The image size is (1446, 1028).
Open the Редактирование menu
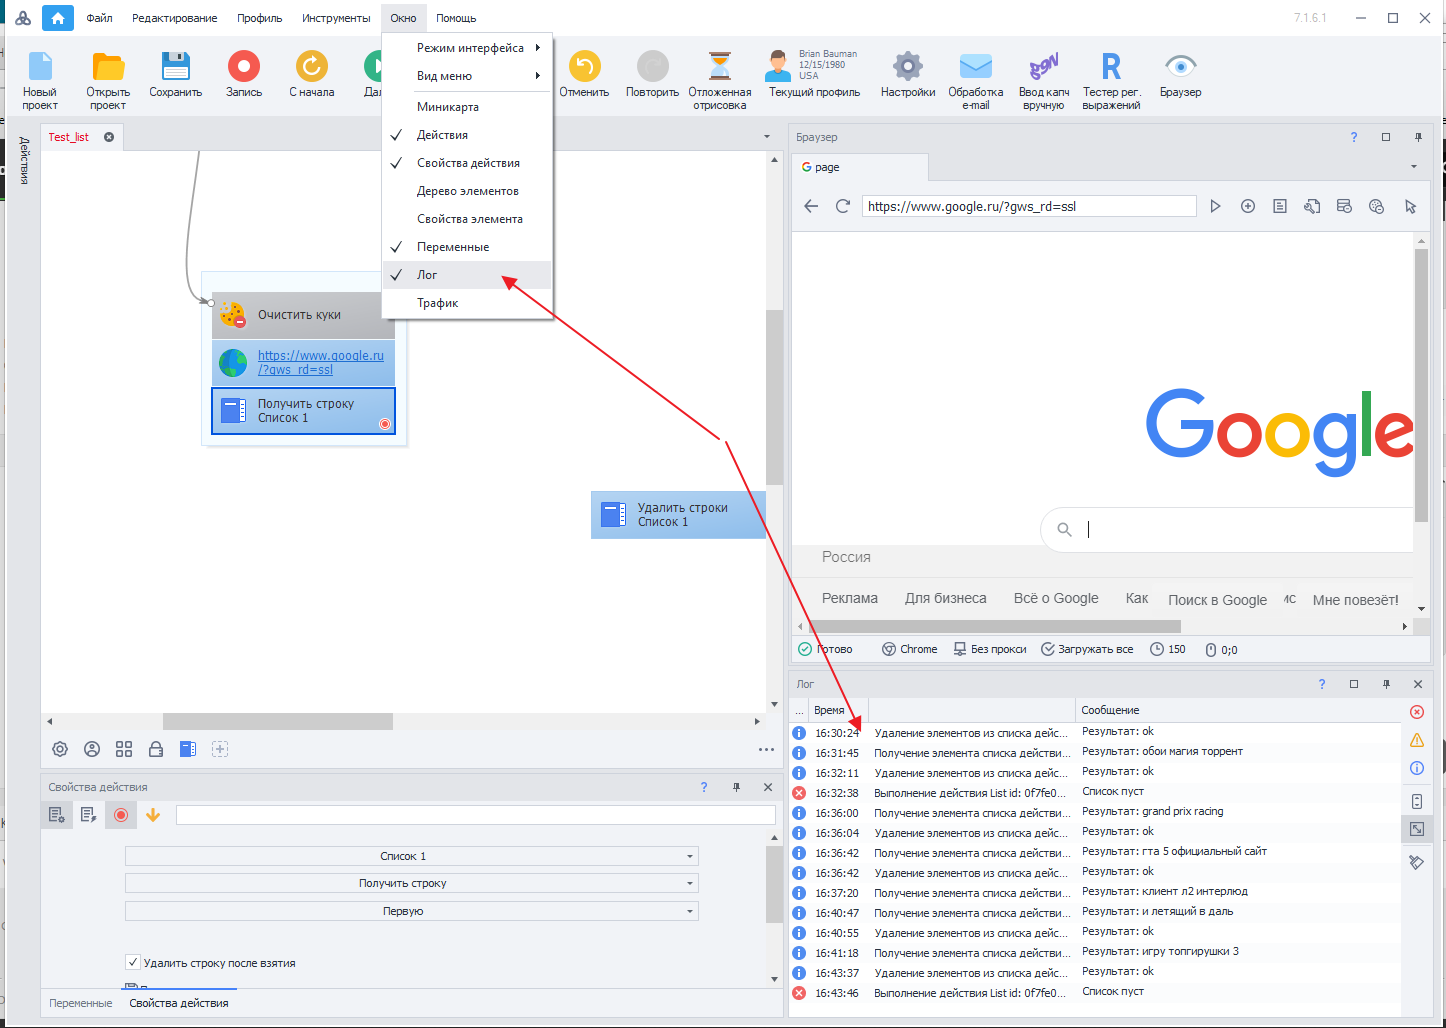pyautogui.click(x=175, y=18)
